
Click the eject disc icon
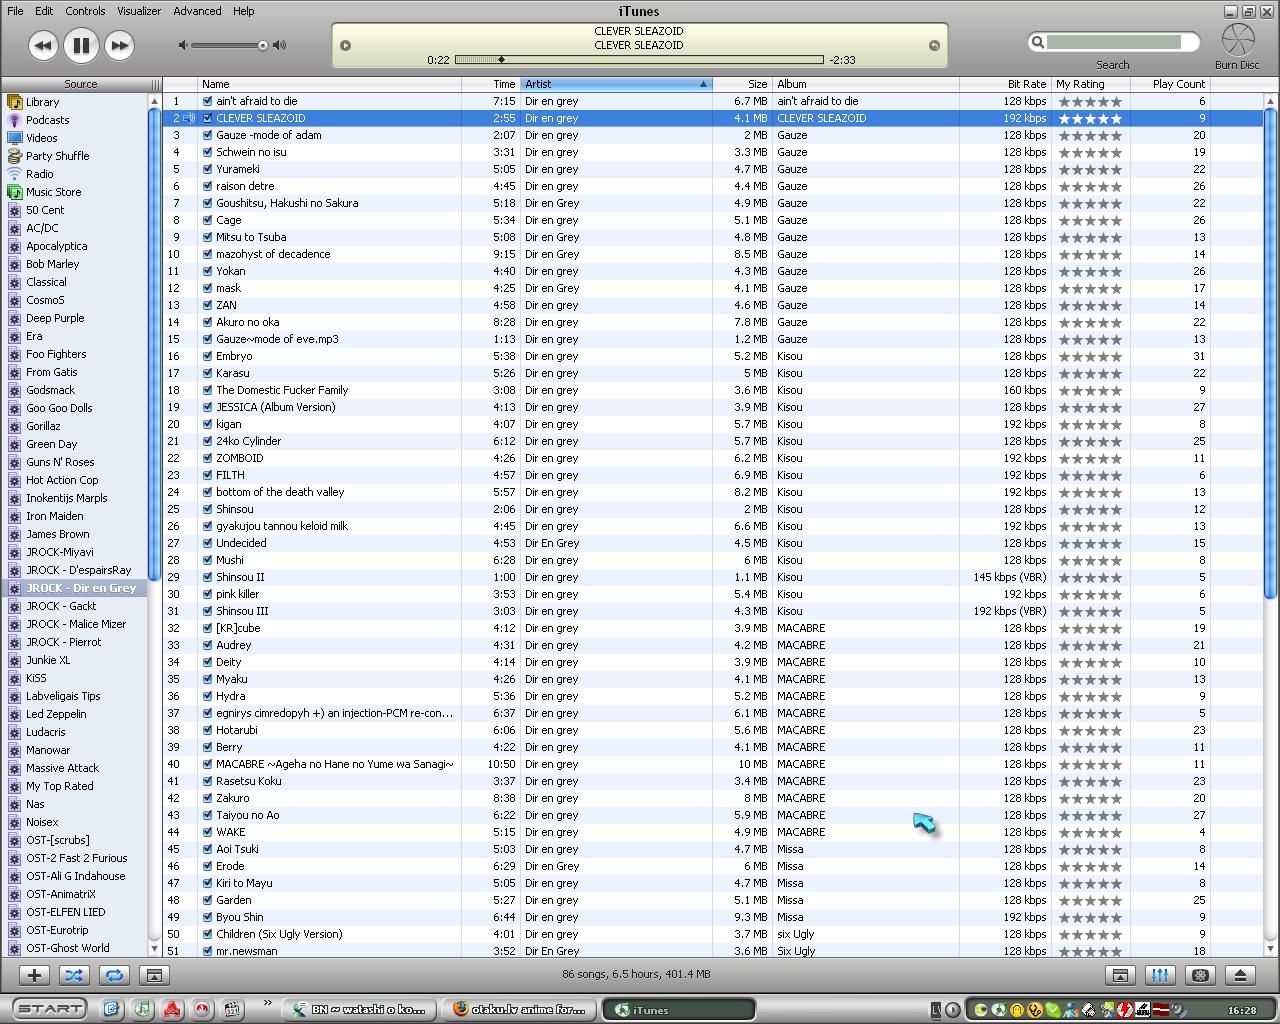(x=1240, y=975)
